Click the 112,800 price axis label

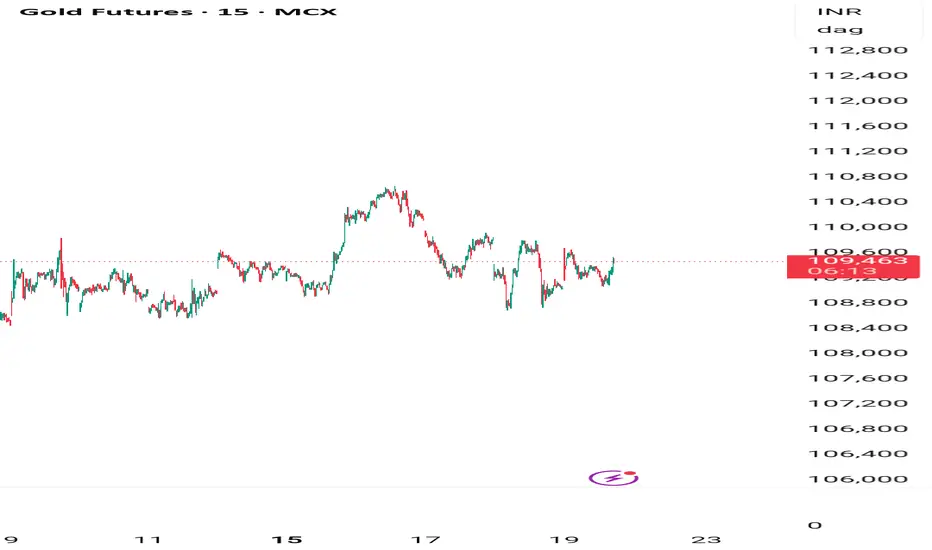point(861,50)
